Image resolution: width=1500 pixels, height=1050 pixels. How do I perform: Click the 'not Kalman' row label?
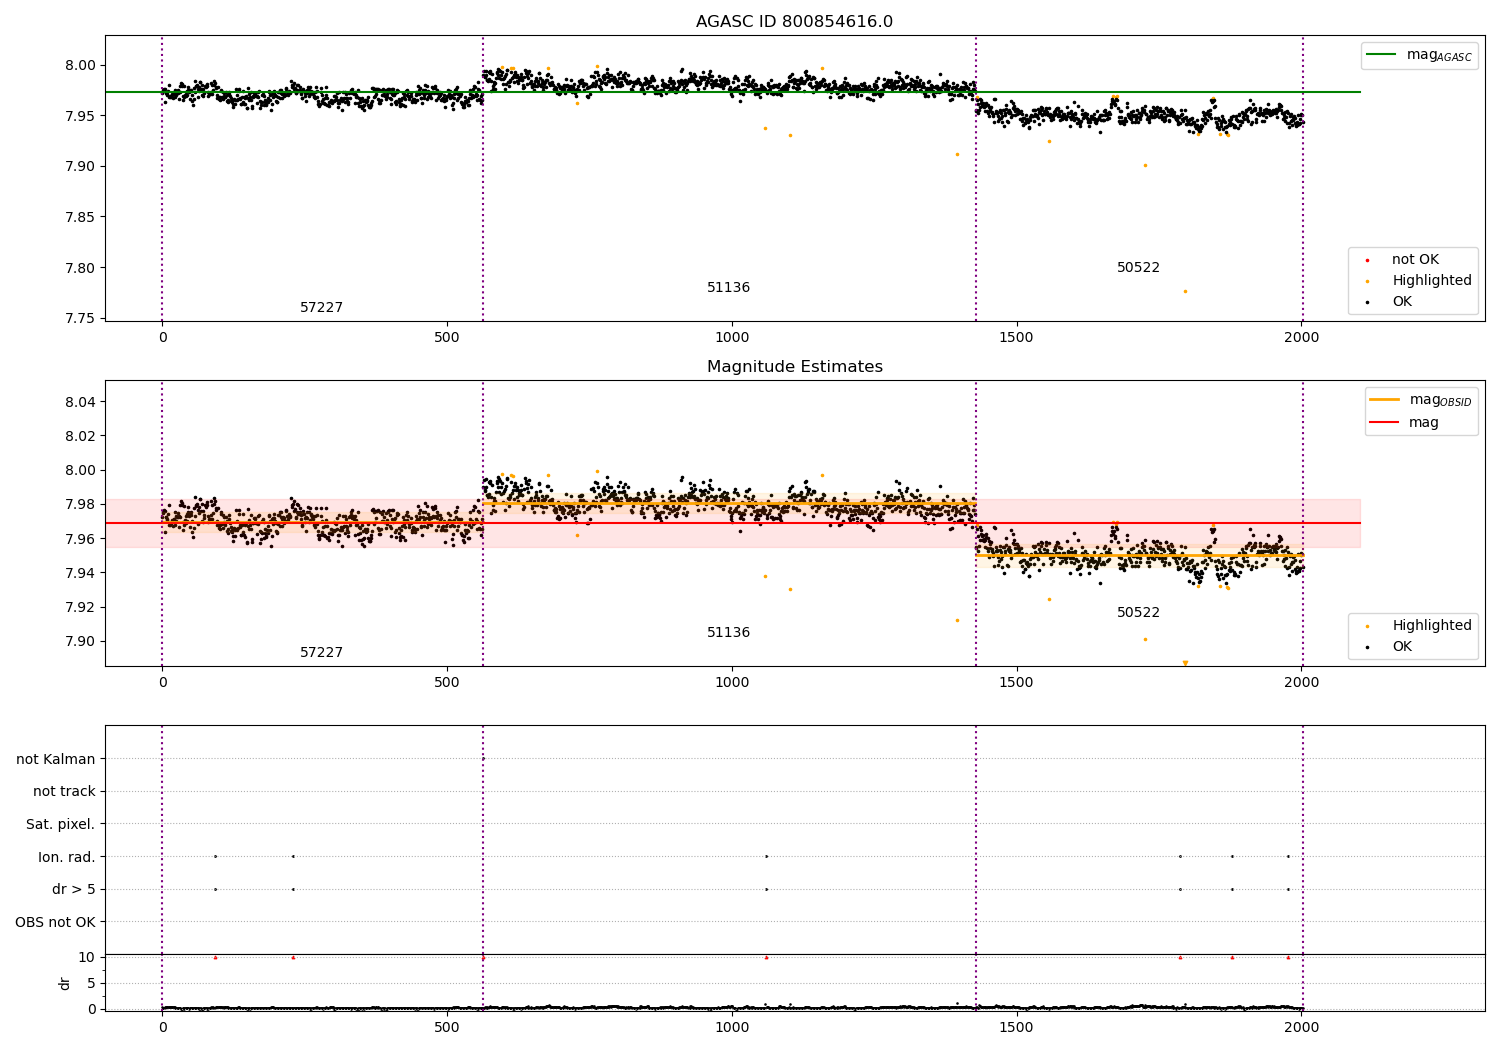56,759
